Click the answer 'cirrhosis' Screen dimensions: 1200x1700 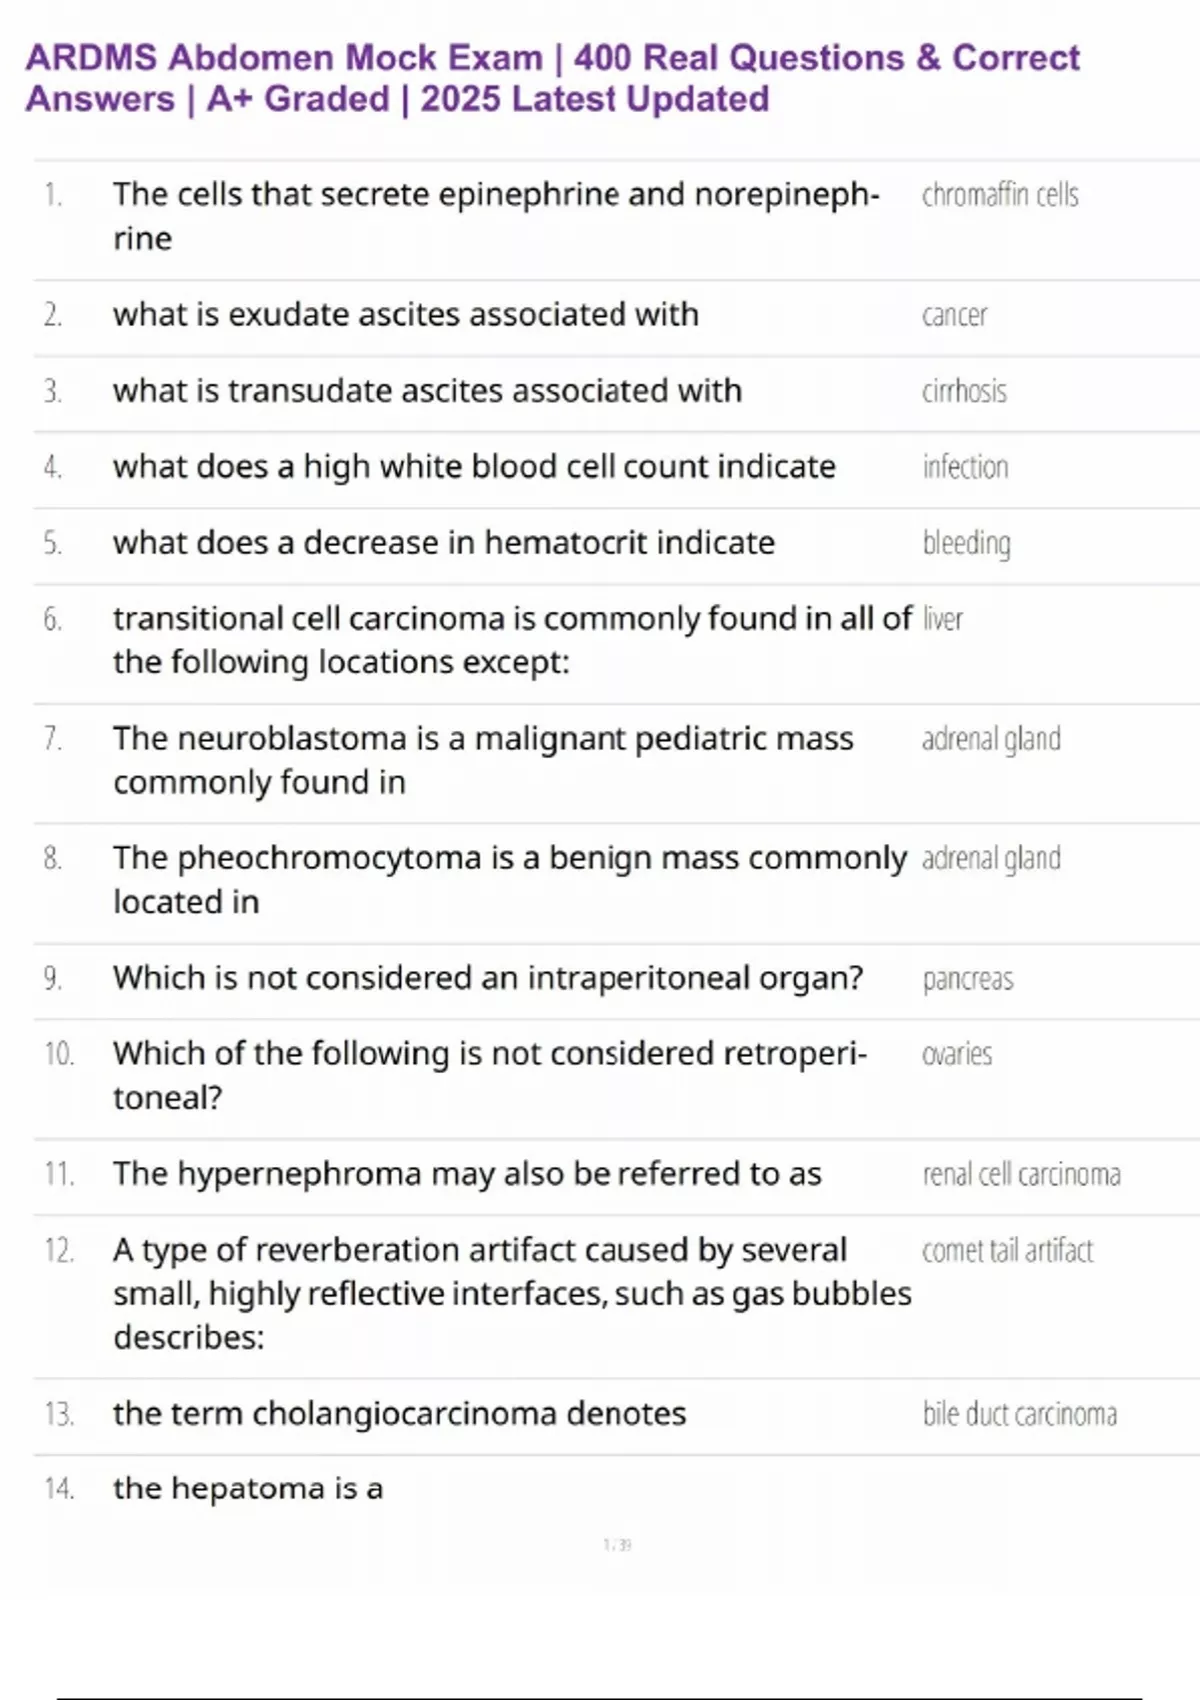point(964,391)
